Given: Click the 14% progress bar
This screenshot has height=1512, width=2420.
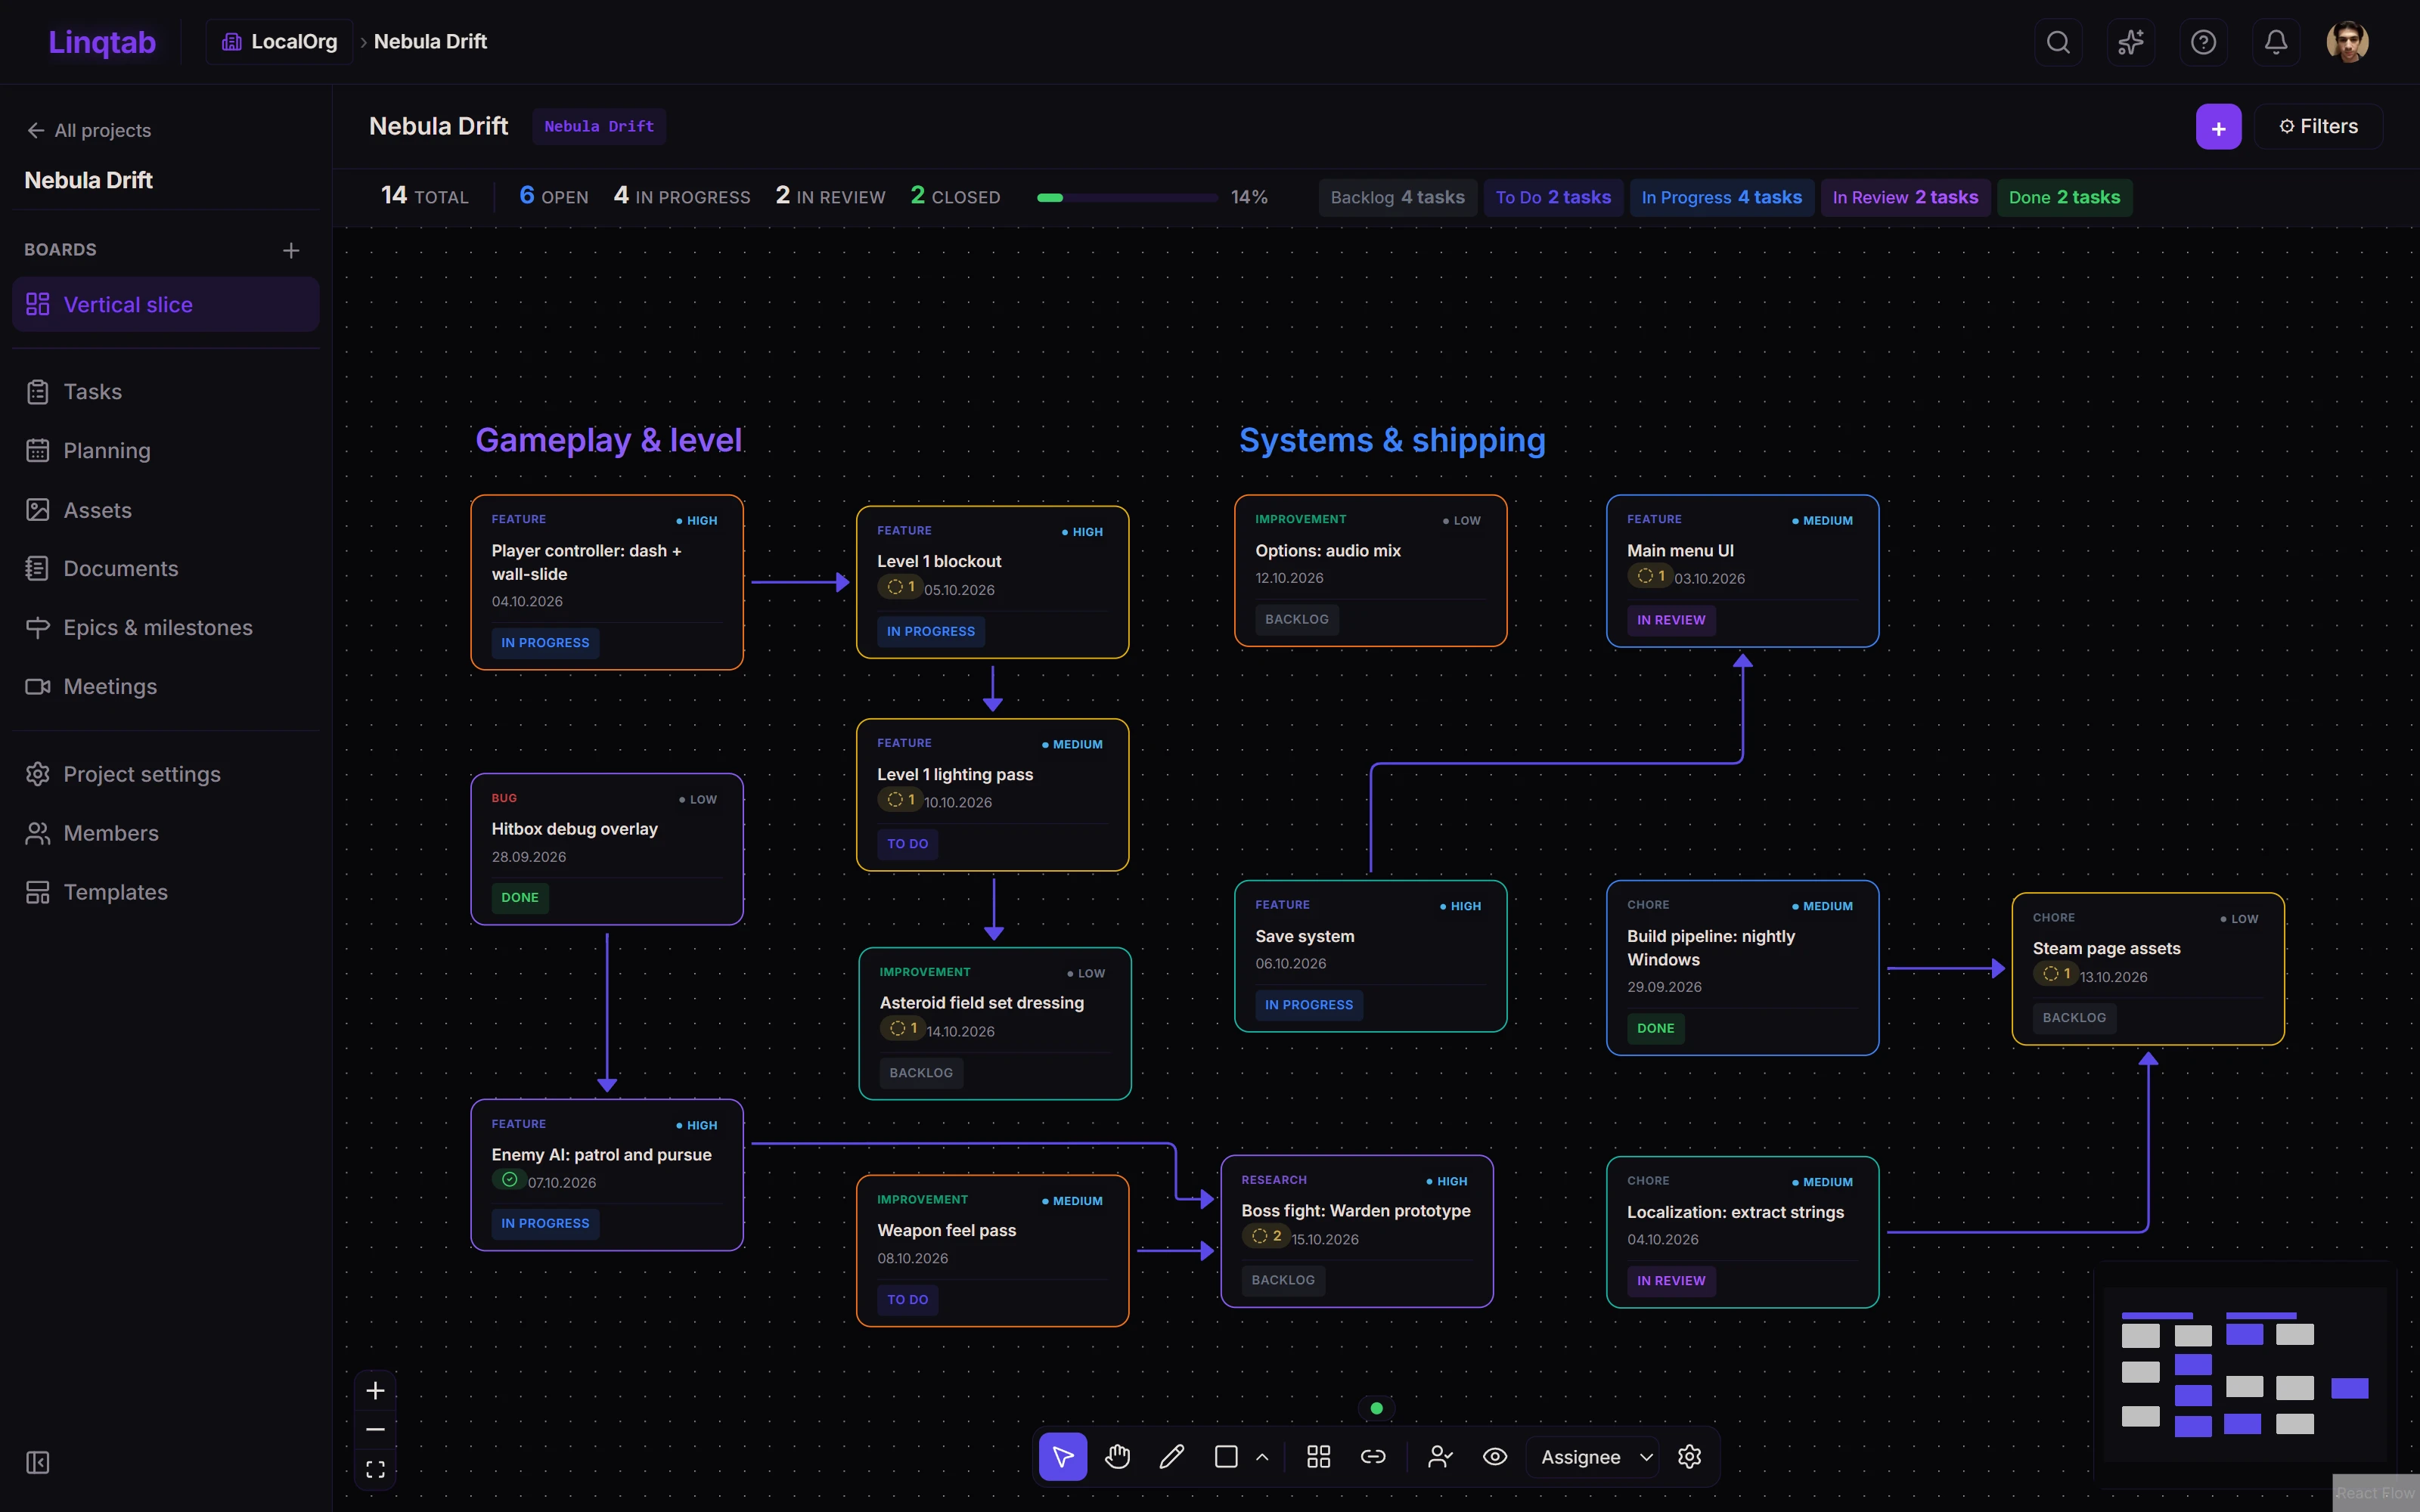Looking at the screenshot, I should point(1127,198).
